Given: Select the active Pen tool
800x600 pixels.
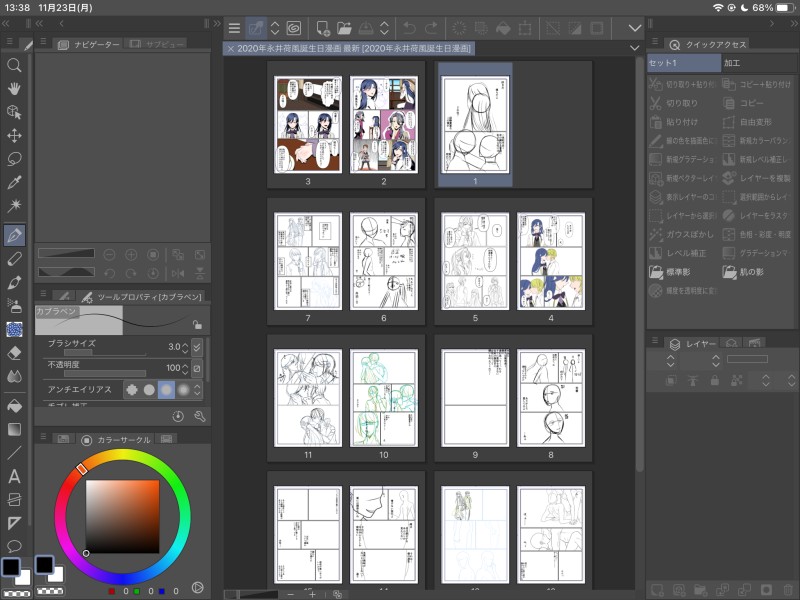Looking at the screenshot, I should tap(14, 235).
